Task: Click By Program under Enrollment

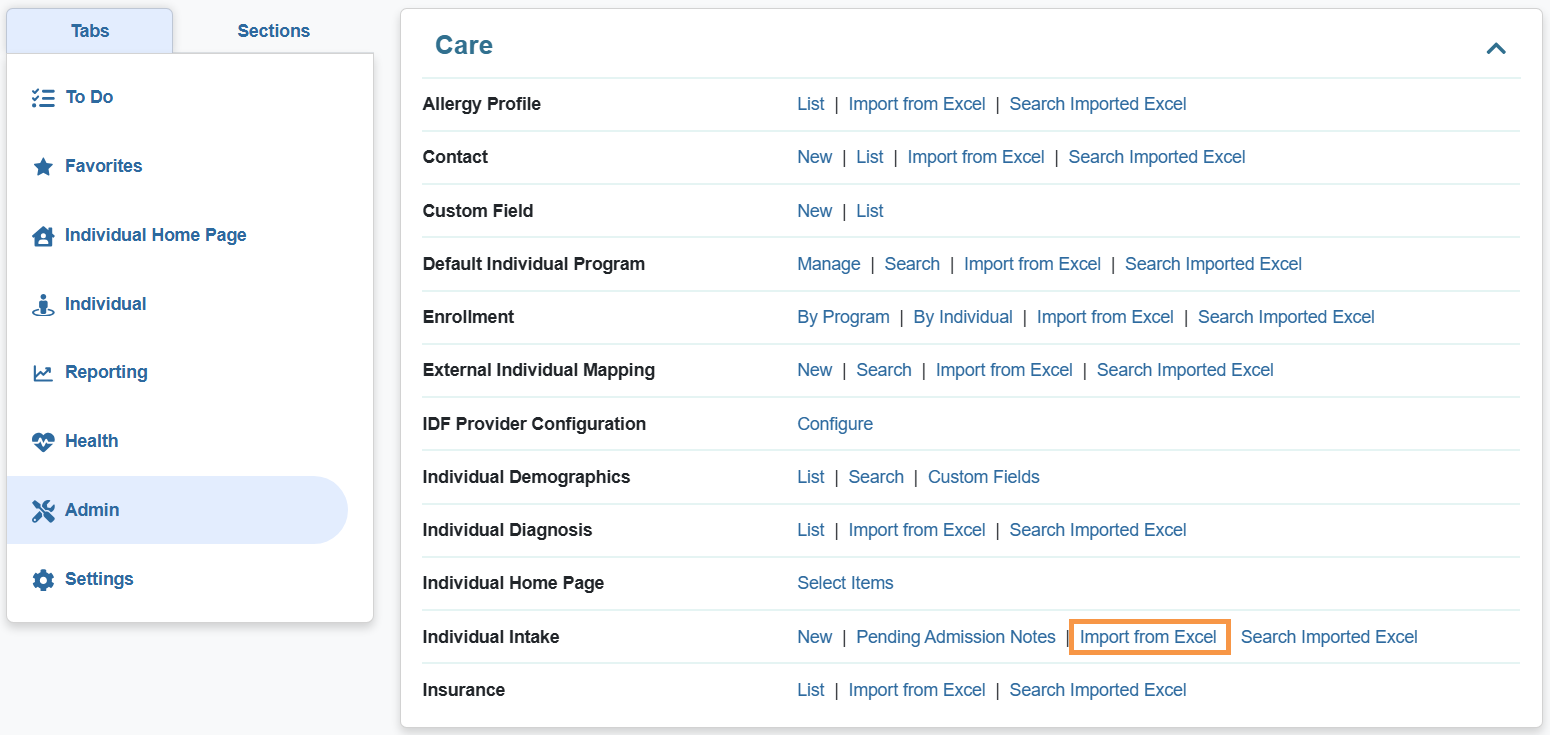Action: coord(842,317)
